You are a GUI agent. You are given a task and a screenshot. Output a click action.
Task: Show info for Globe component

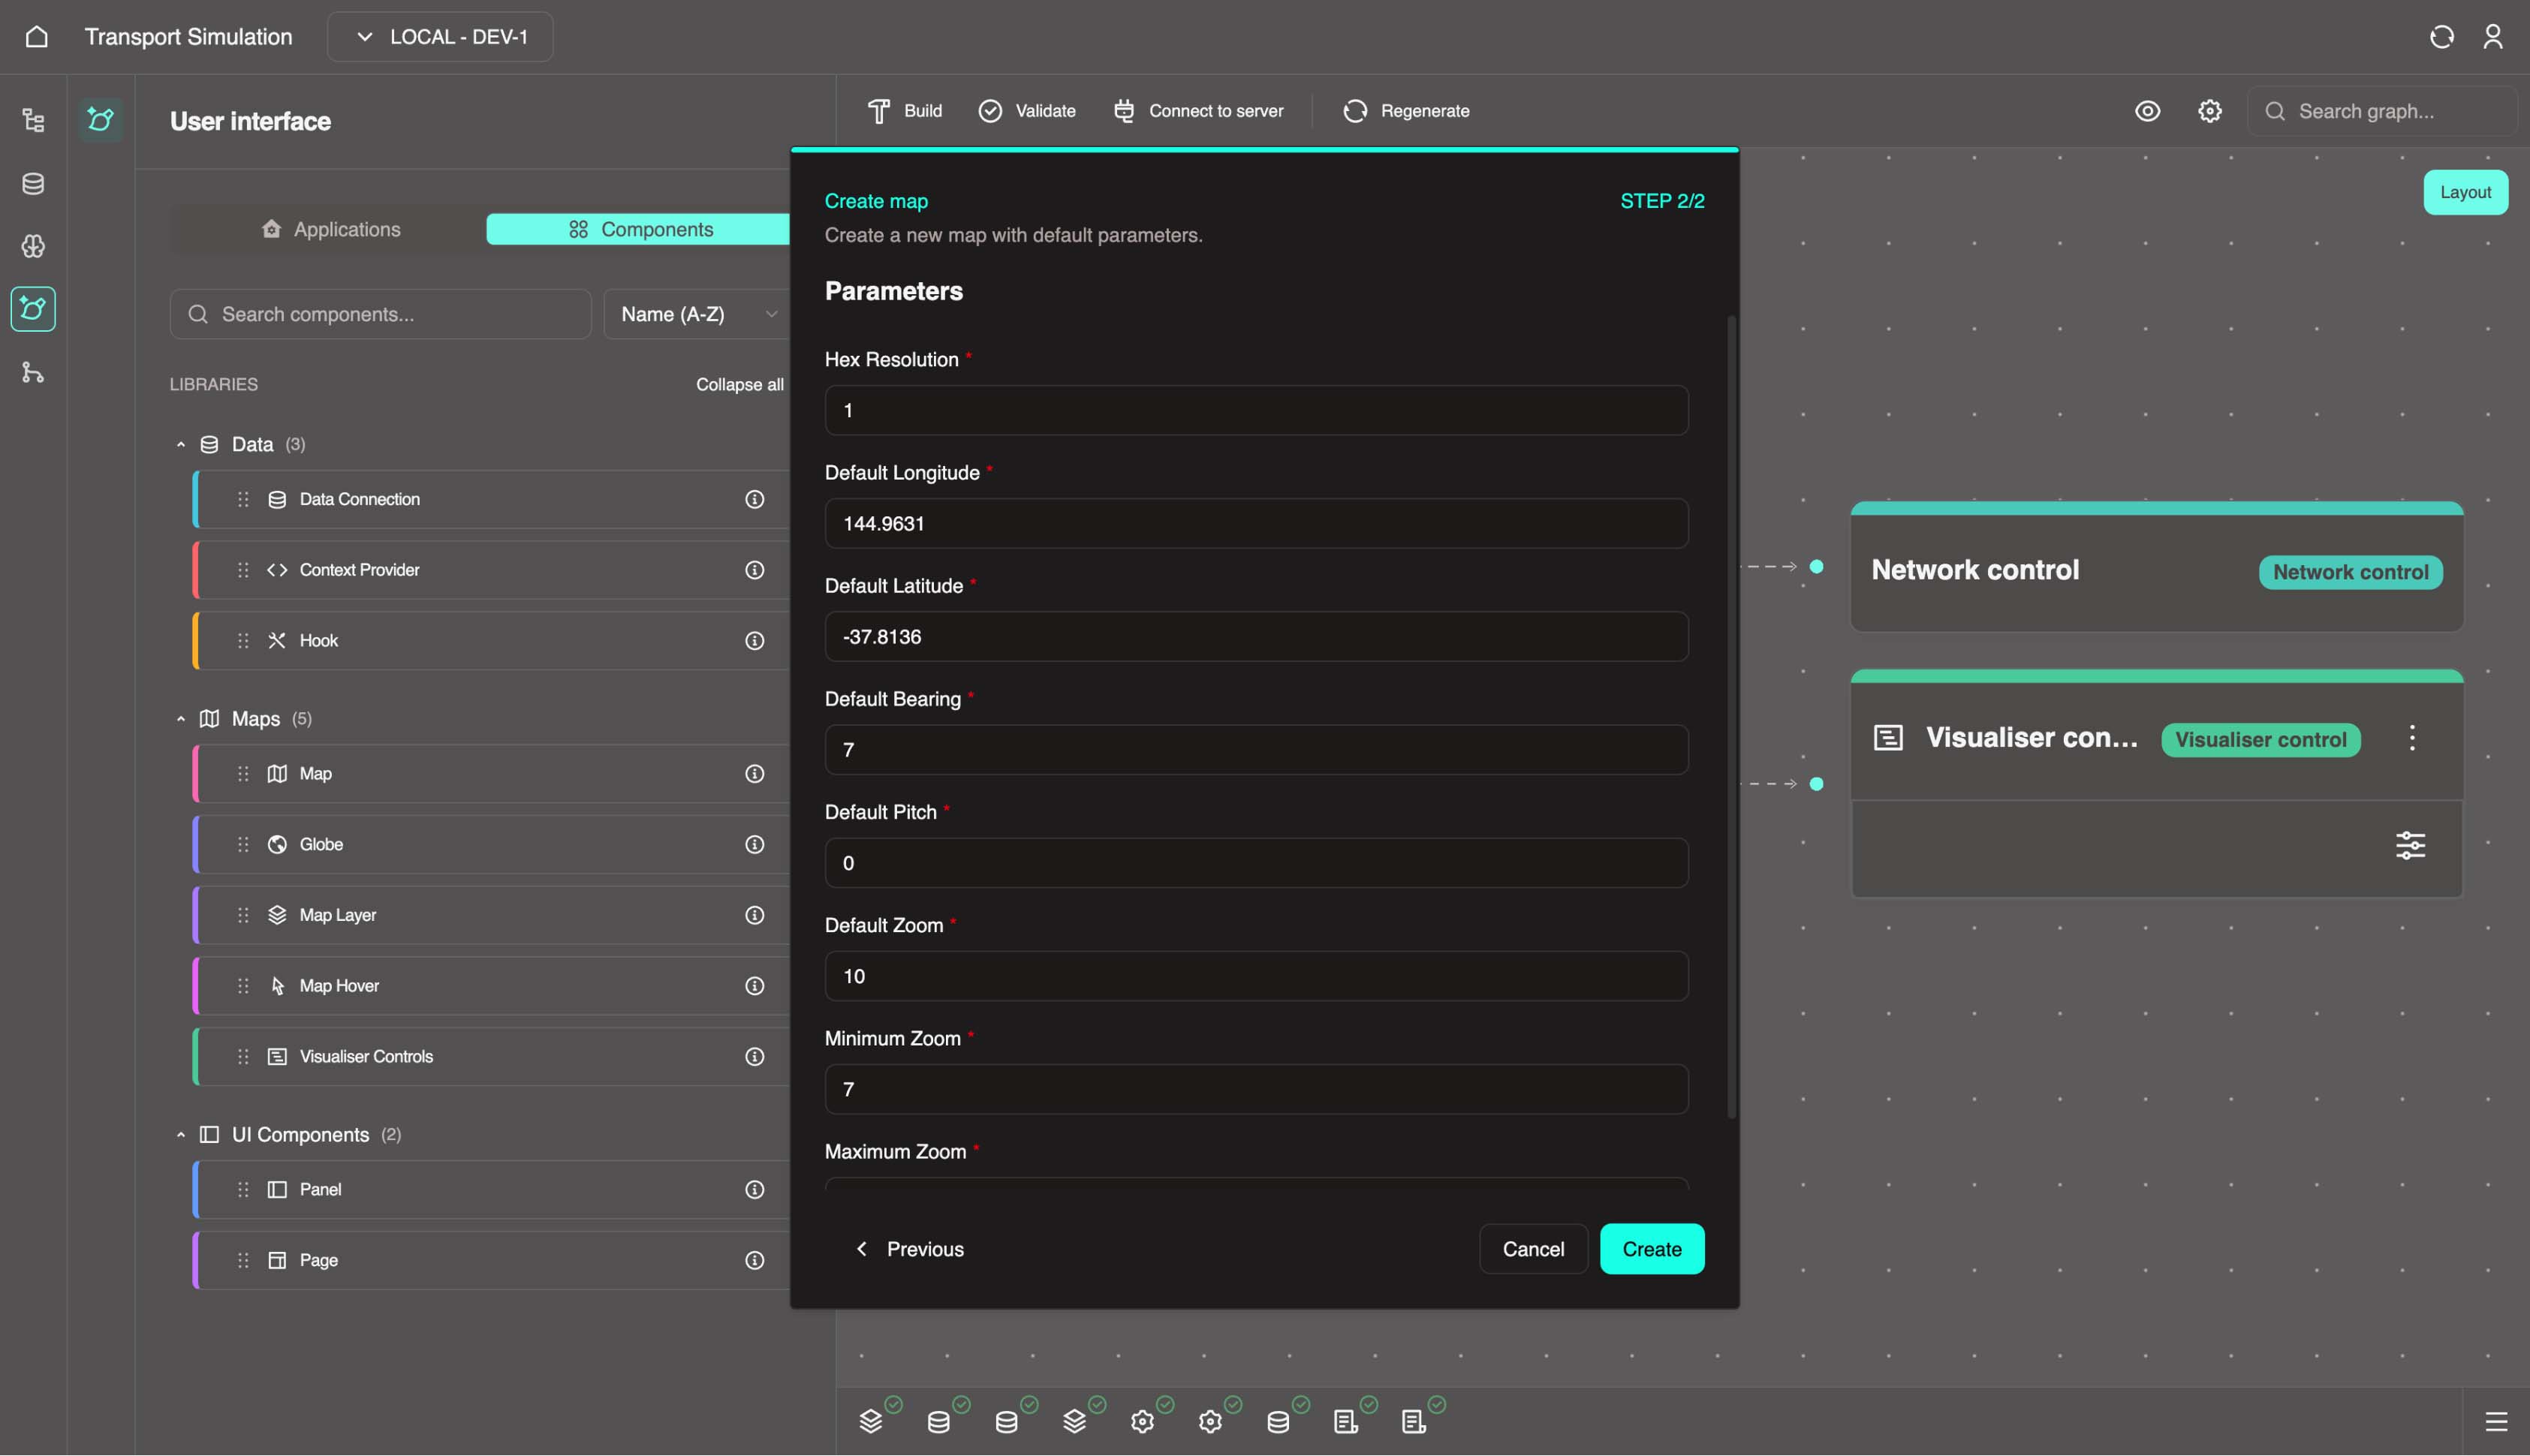pyautogui.click(x=754, y=845)
